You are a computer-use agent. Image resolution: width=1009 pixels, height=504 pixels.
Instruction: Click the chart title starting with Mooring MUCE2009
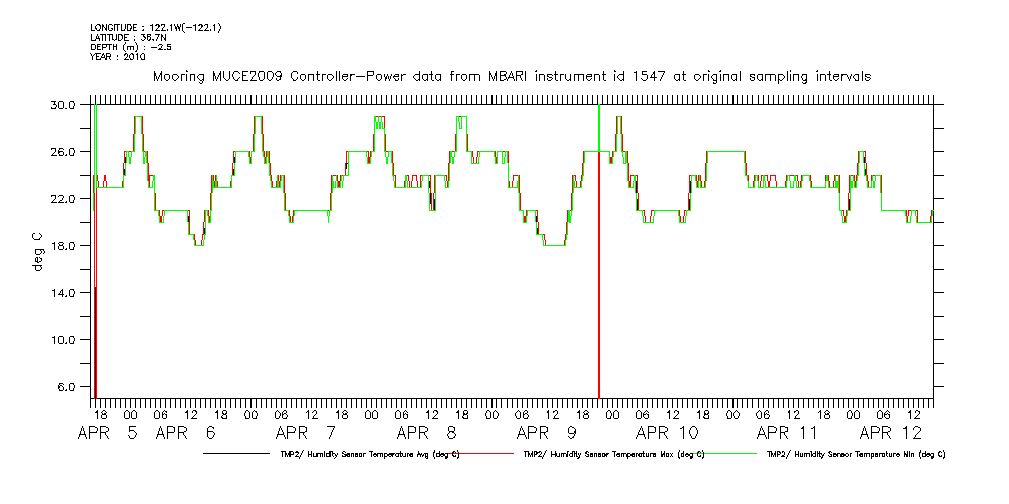click(511, 76)
